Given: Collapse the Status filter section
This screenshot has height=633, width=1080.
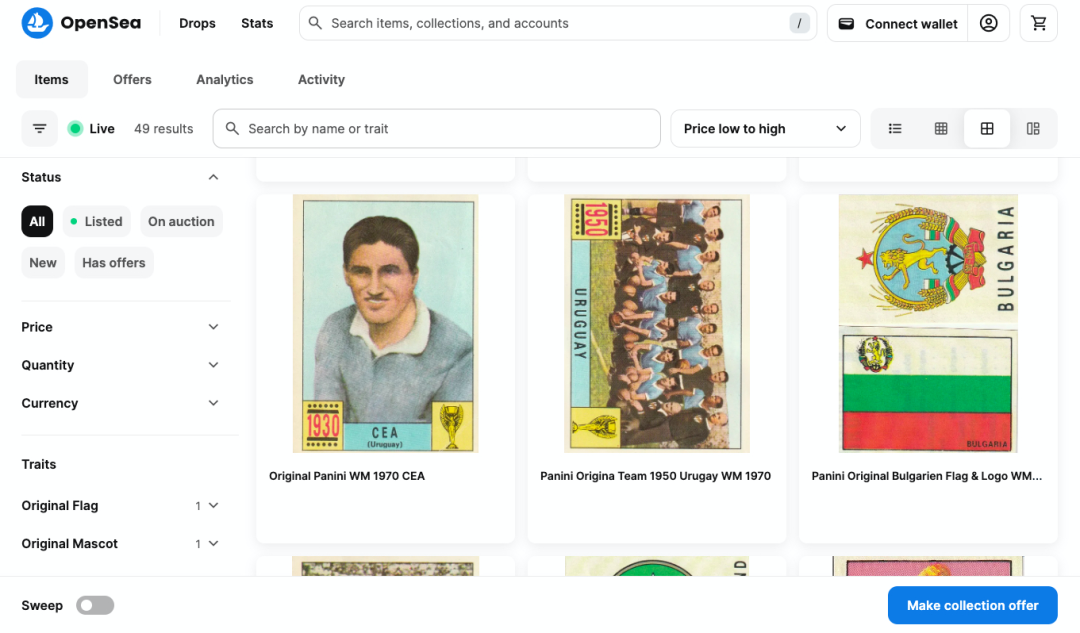Looking at the screenshot, I should coord(213,177).
